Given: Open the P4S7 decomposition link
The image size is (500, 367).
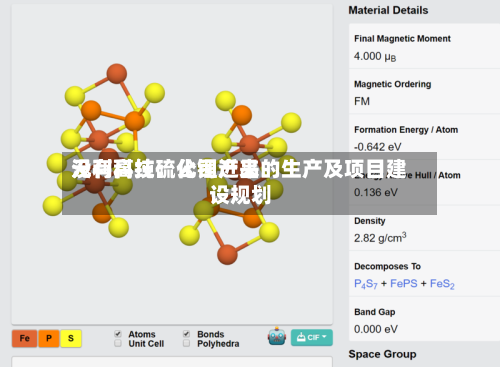Looking at the screenshot, I should point(366,284).
